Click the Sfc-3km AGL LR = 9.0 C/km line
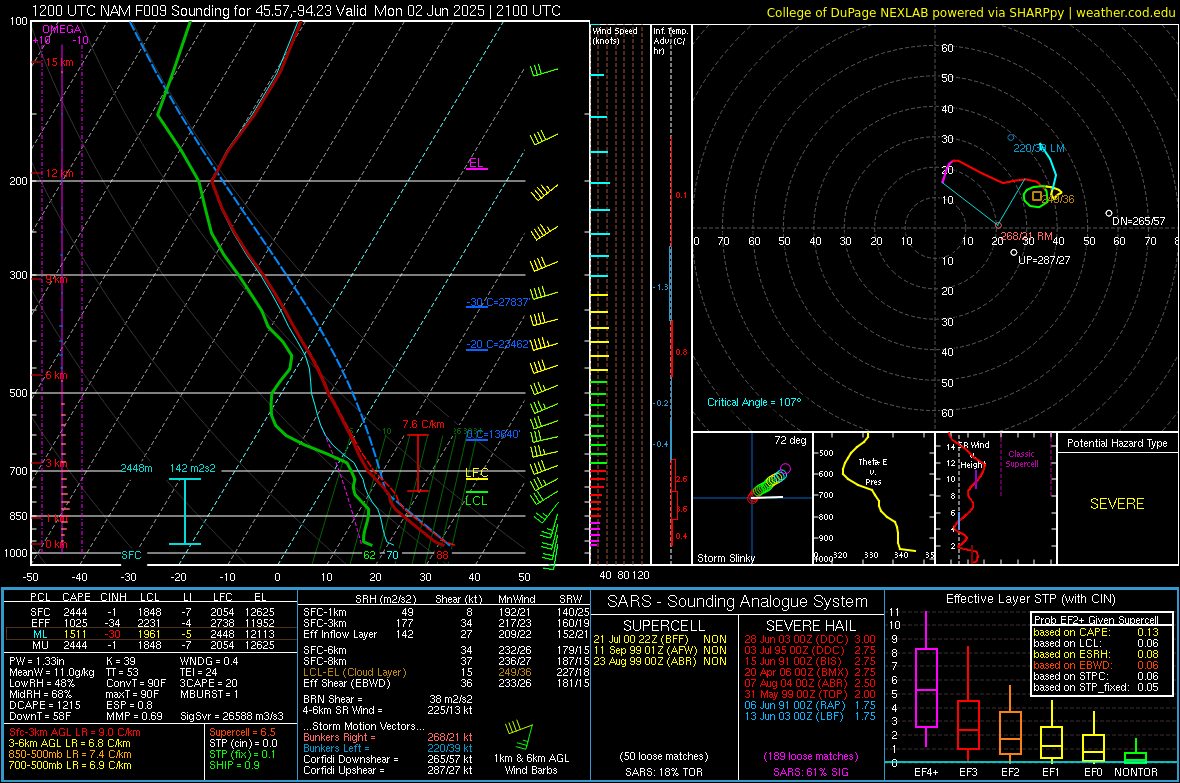Image resolution: width=1180 pixels, height=783 pixels. (x=75, y=732)
